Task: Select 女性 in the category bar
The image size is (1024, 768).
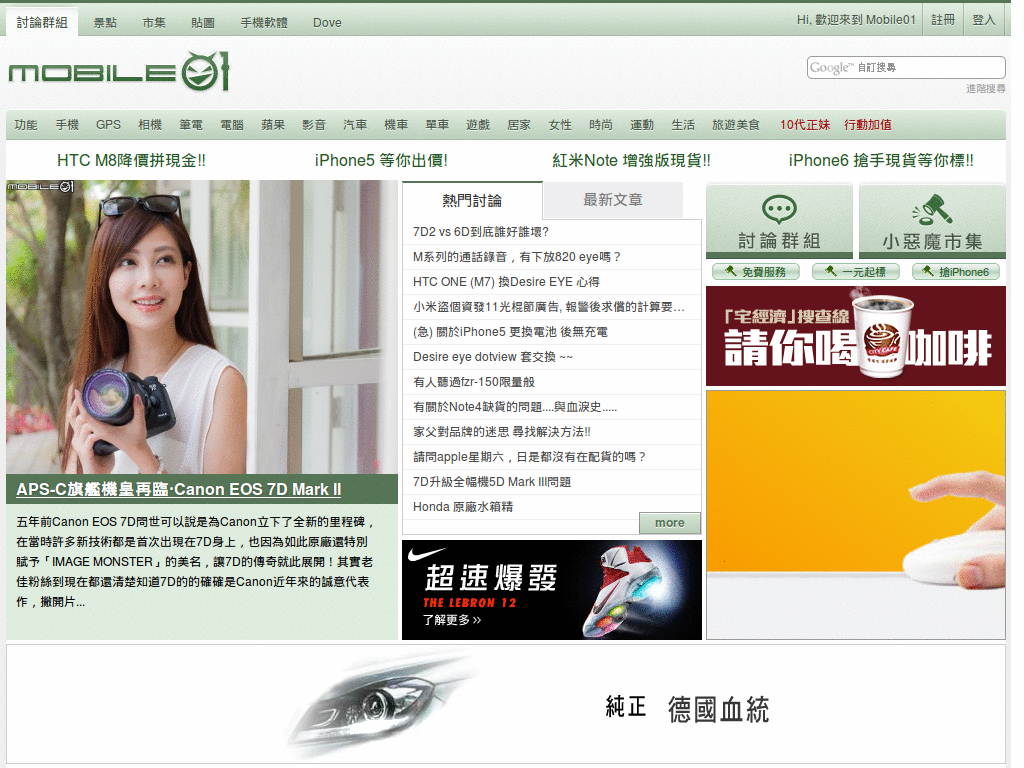Action: [560, 125]
